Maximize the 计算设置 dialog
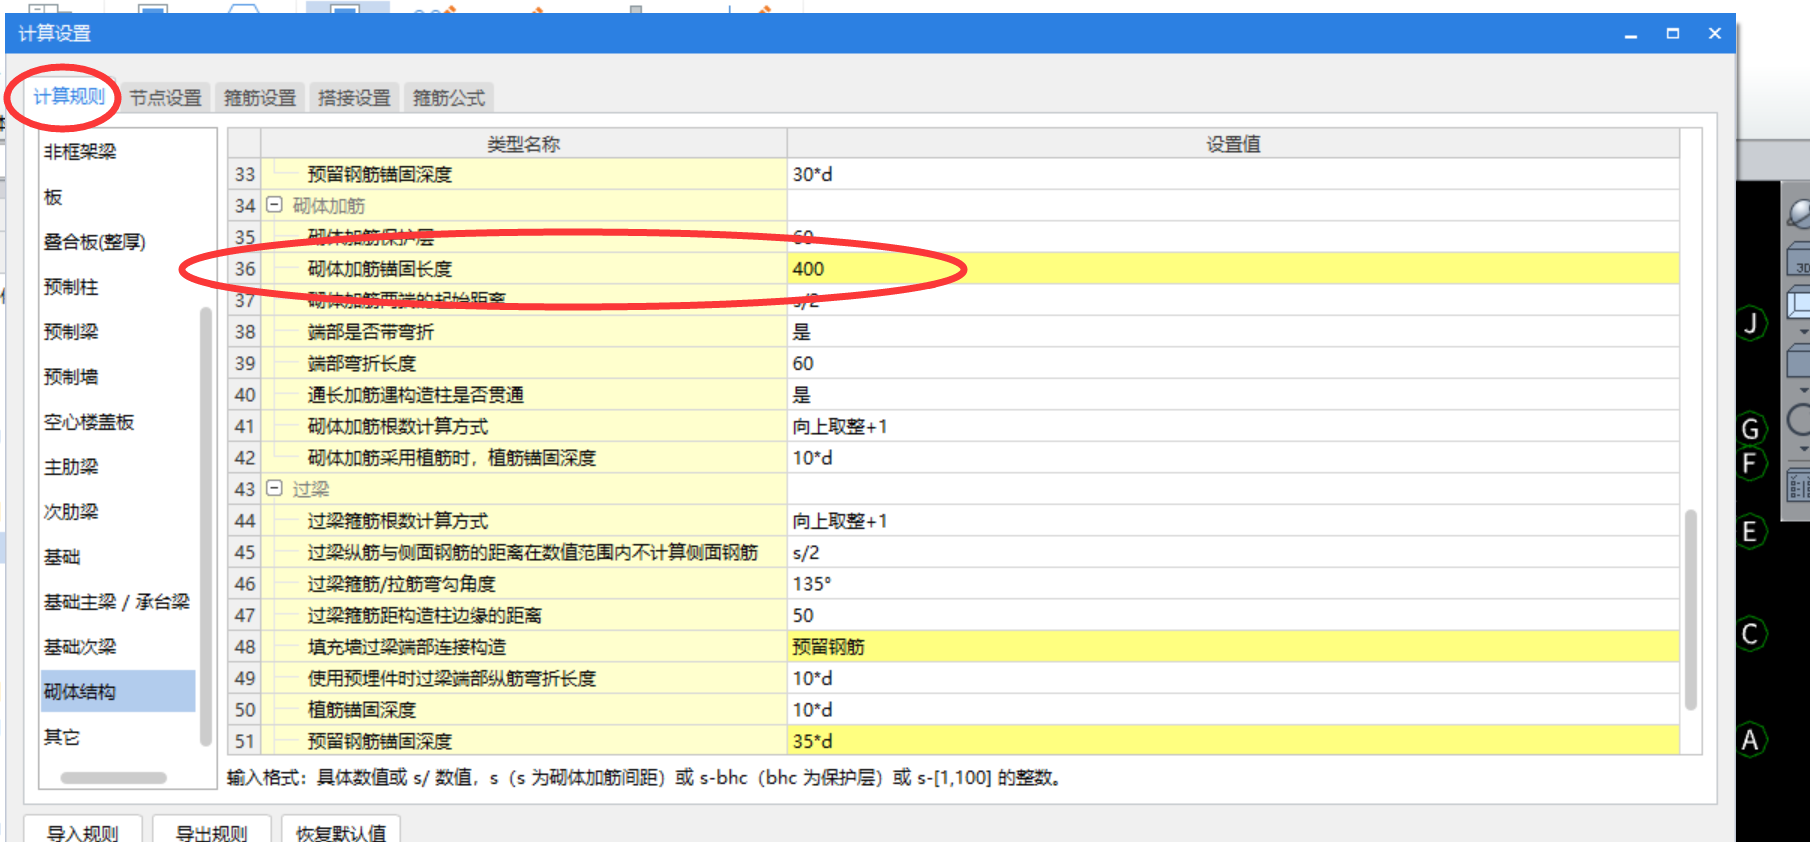 point(1673,34)
